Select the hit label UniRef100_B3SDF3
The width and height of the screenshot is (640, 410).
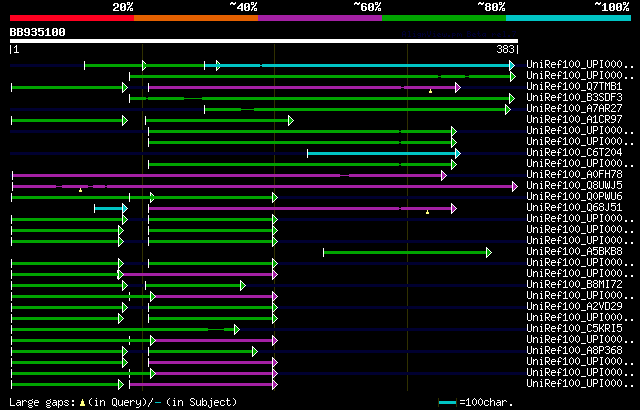574,98
